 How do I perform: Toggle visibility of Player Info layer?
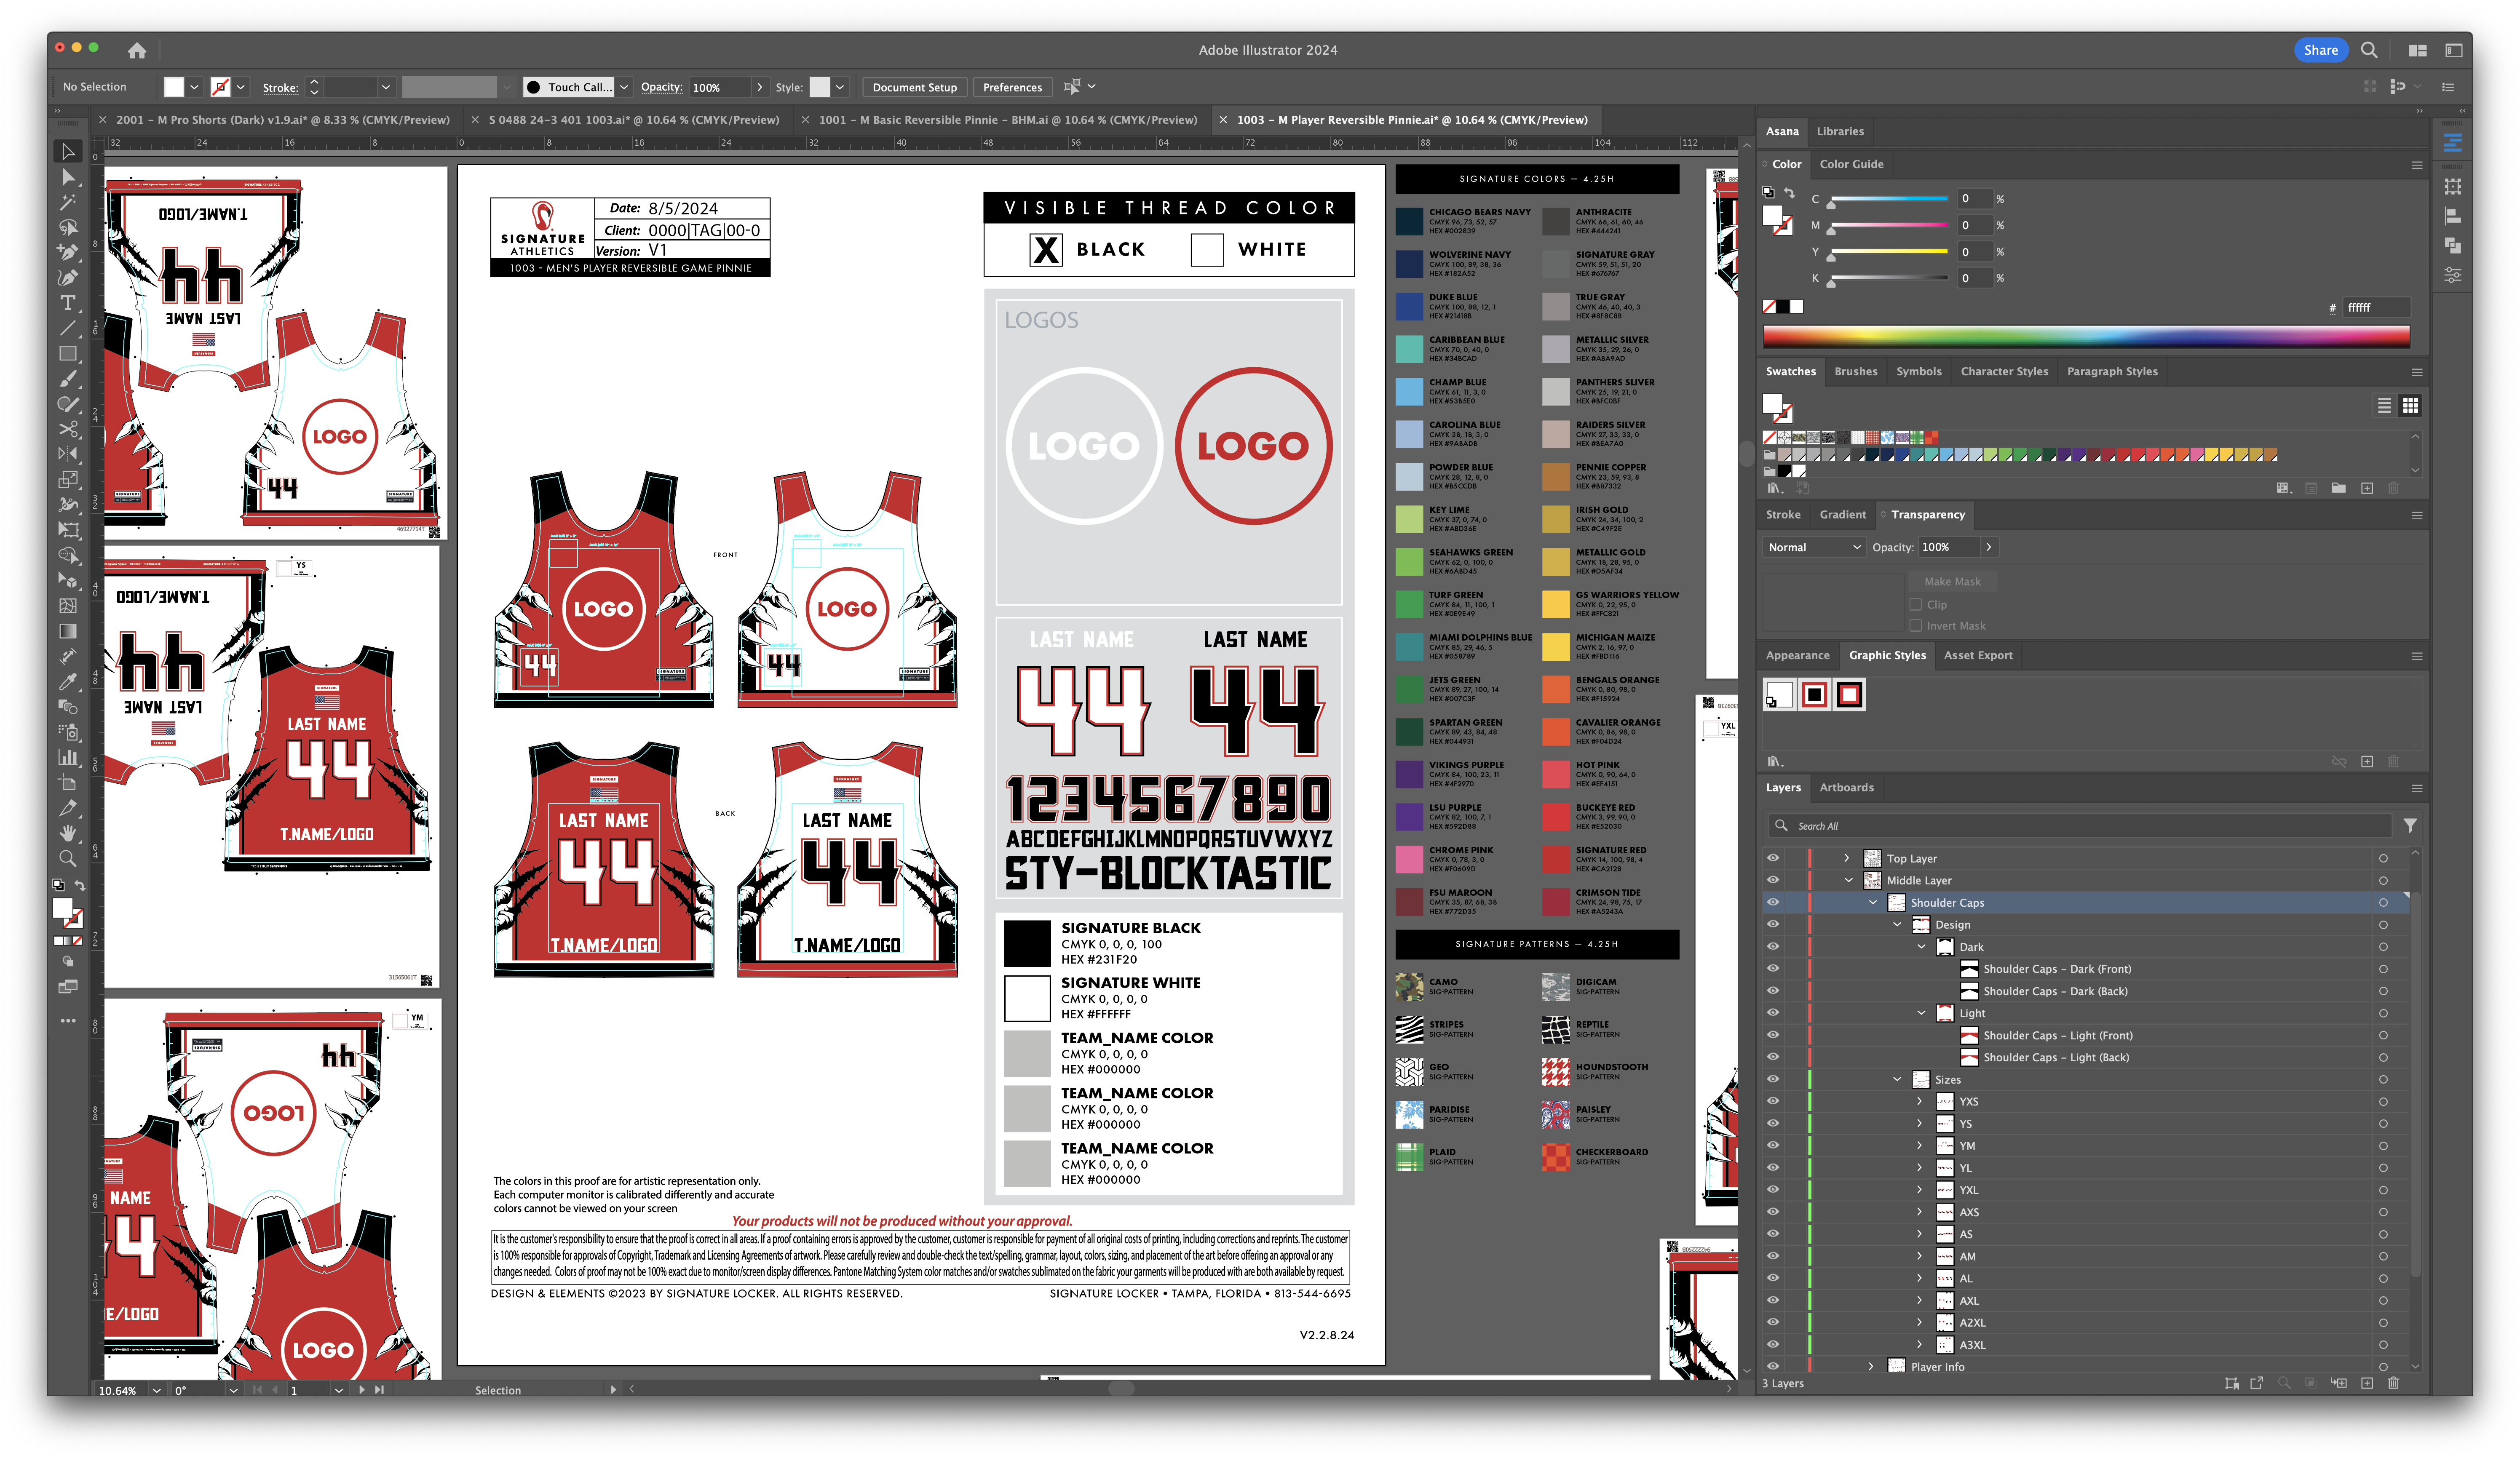coord(1773,1366)
